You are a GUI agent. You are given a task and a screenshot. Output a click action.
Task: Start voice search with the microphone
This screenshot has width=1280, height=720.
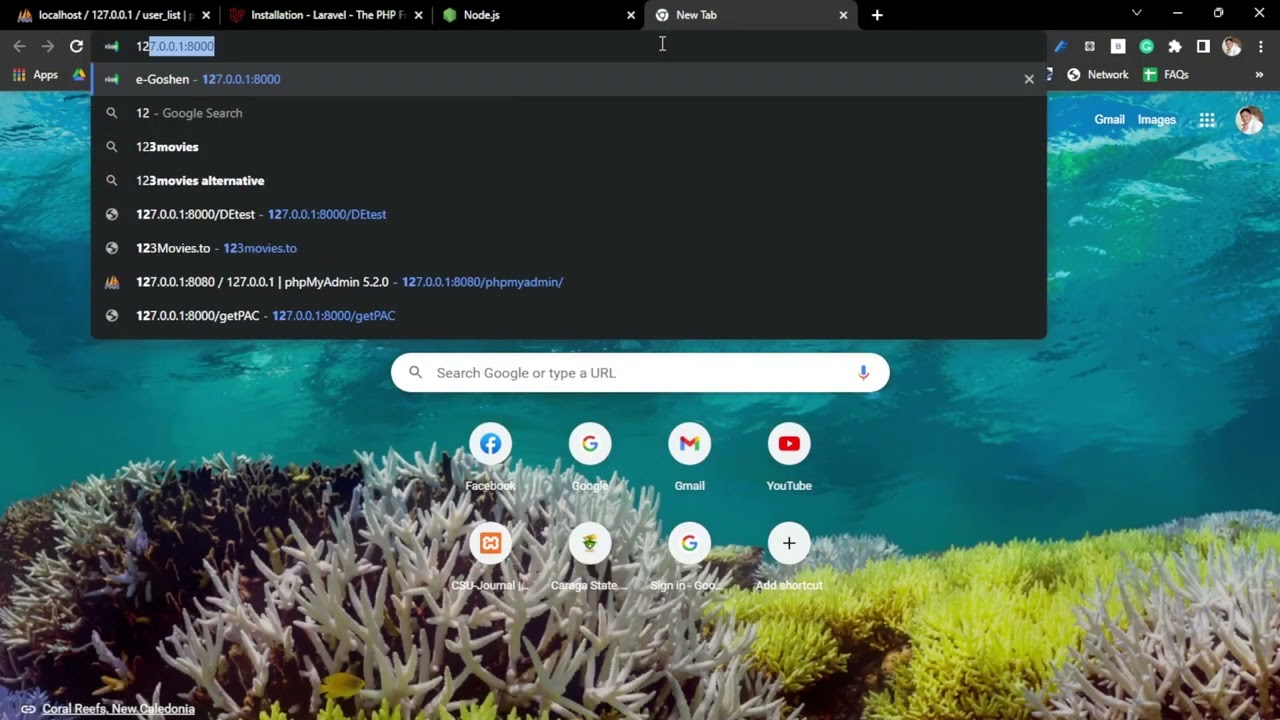coord(863,373)
